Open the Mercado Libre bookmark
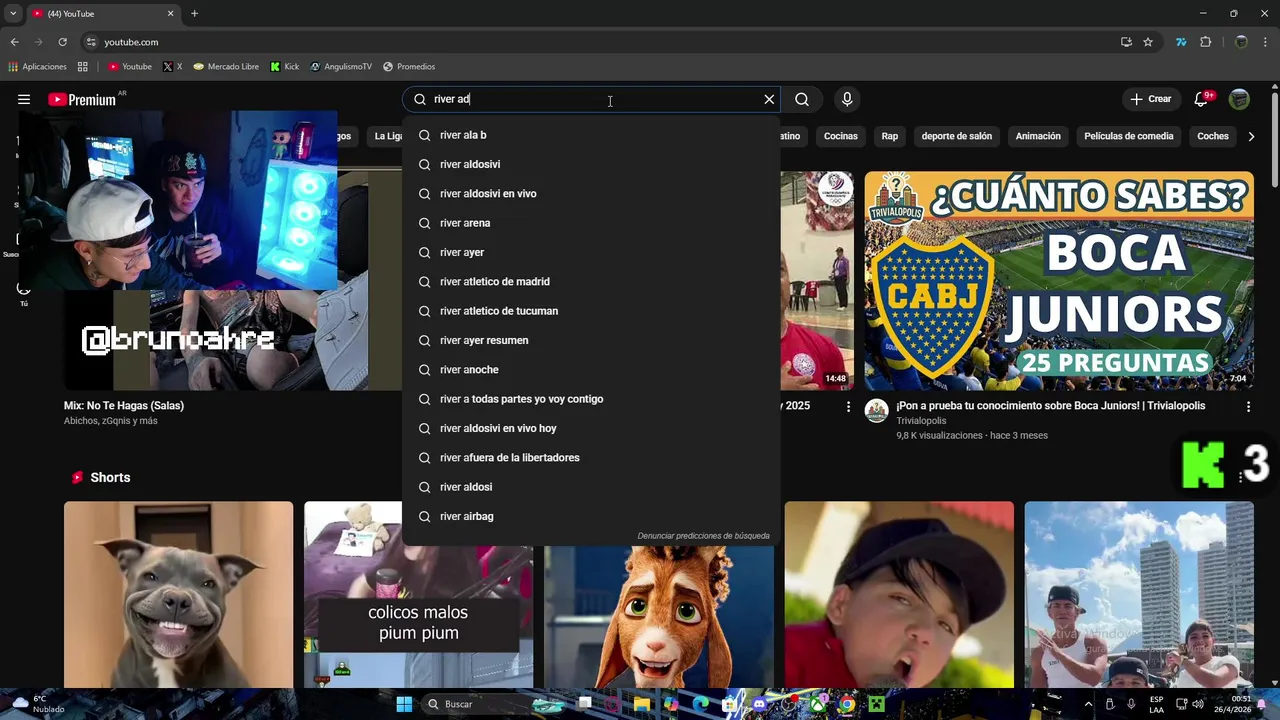Image resolution: width=1280 pixels, height=720 pixels. (x=226, y=67)
